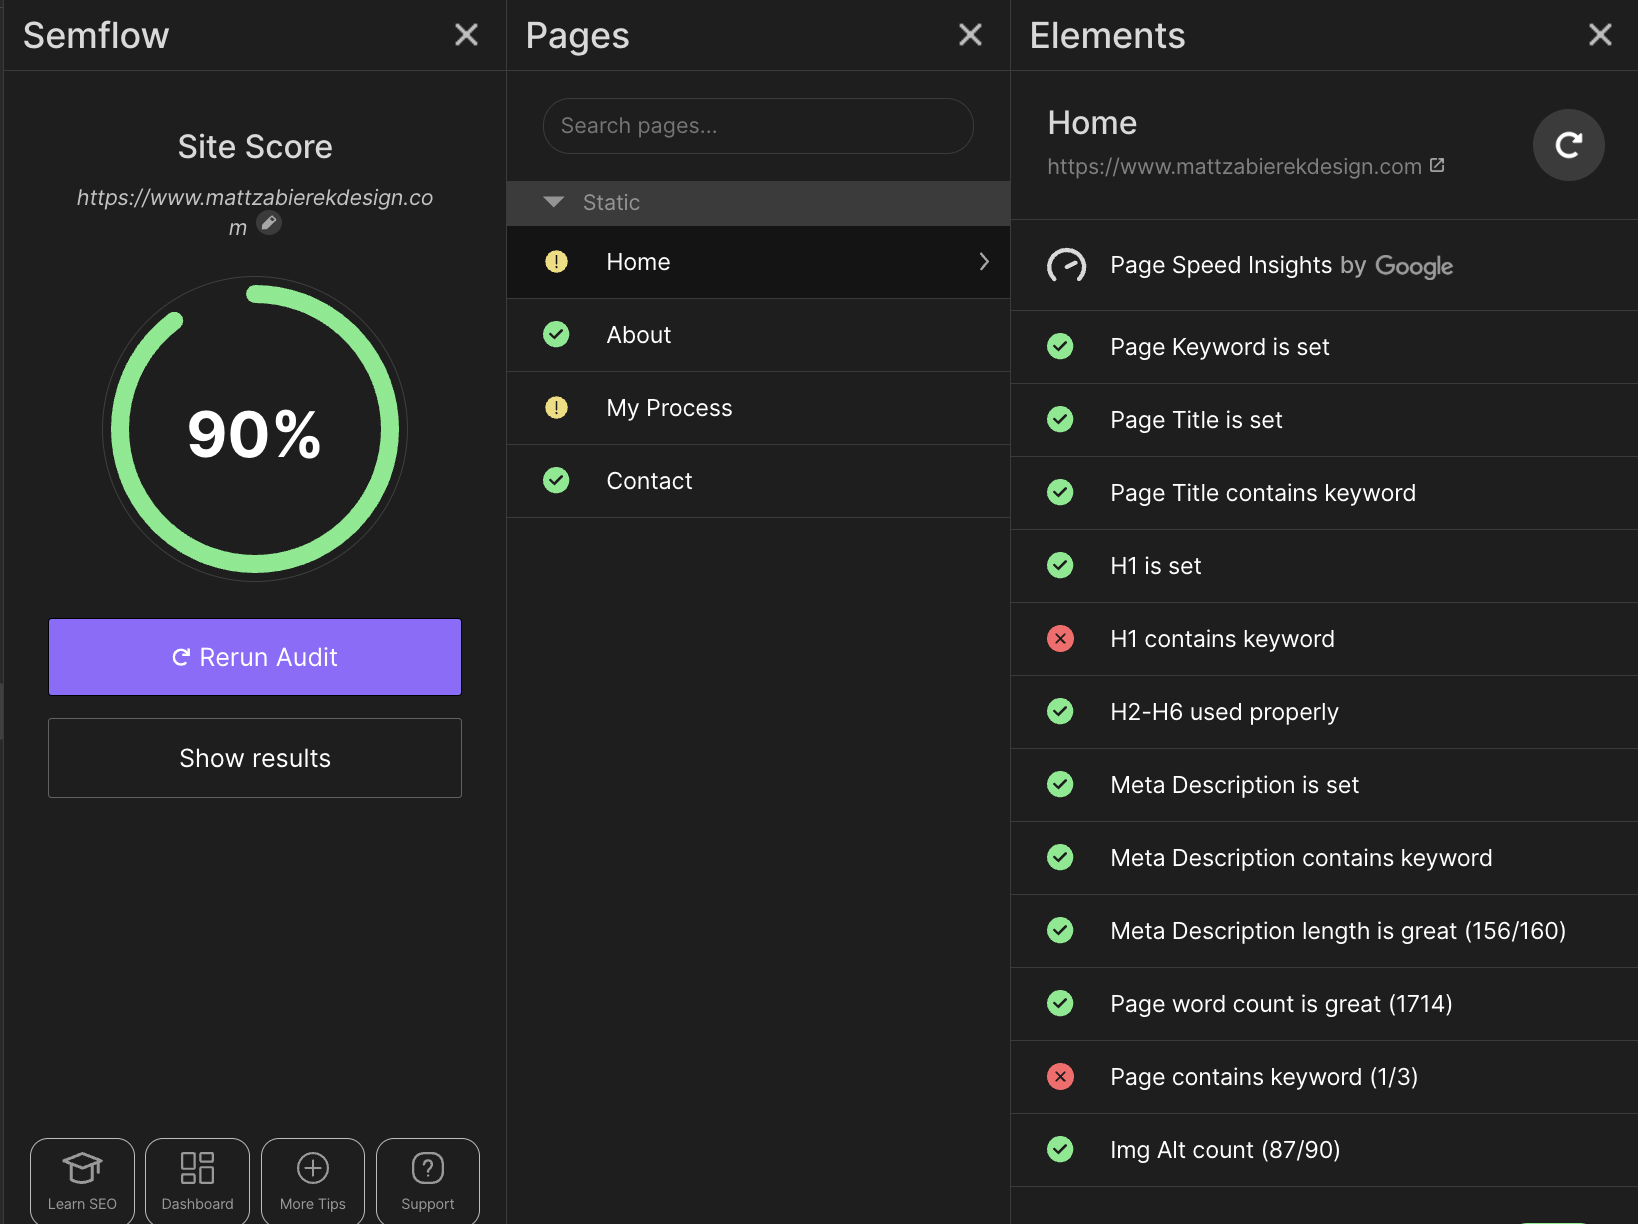
Task: Click green check beside Page Keyword is set
Action: [x=1060, y=347]
